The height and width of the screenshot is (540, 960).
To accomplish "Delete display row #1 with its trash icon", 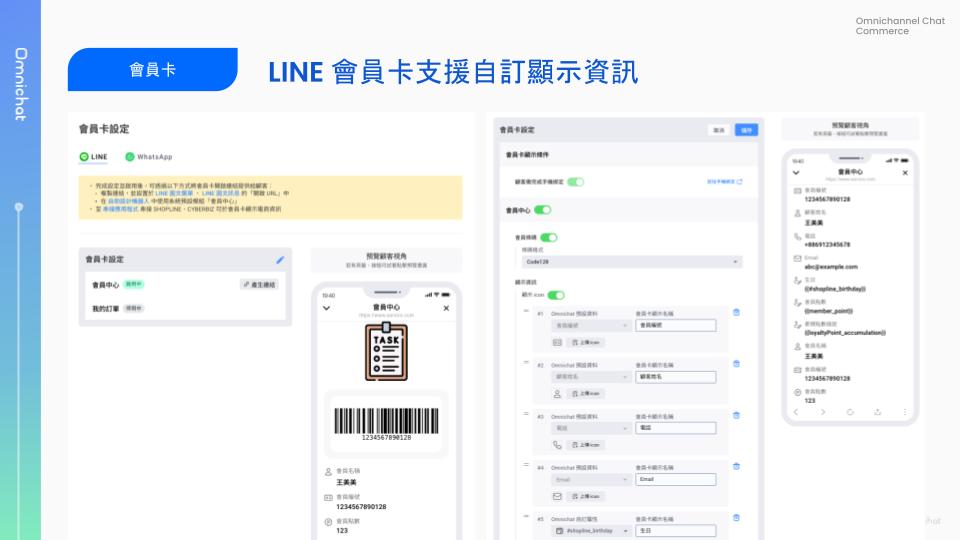I will click(x=736, y=312).
